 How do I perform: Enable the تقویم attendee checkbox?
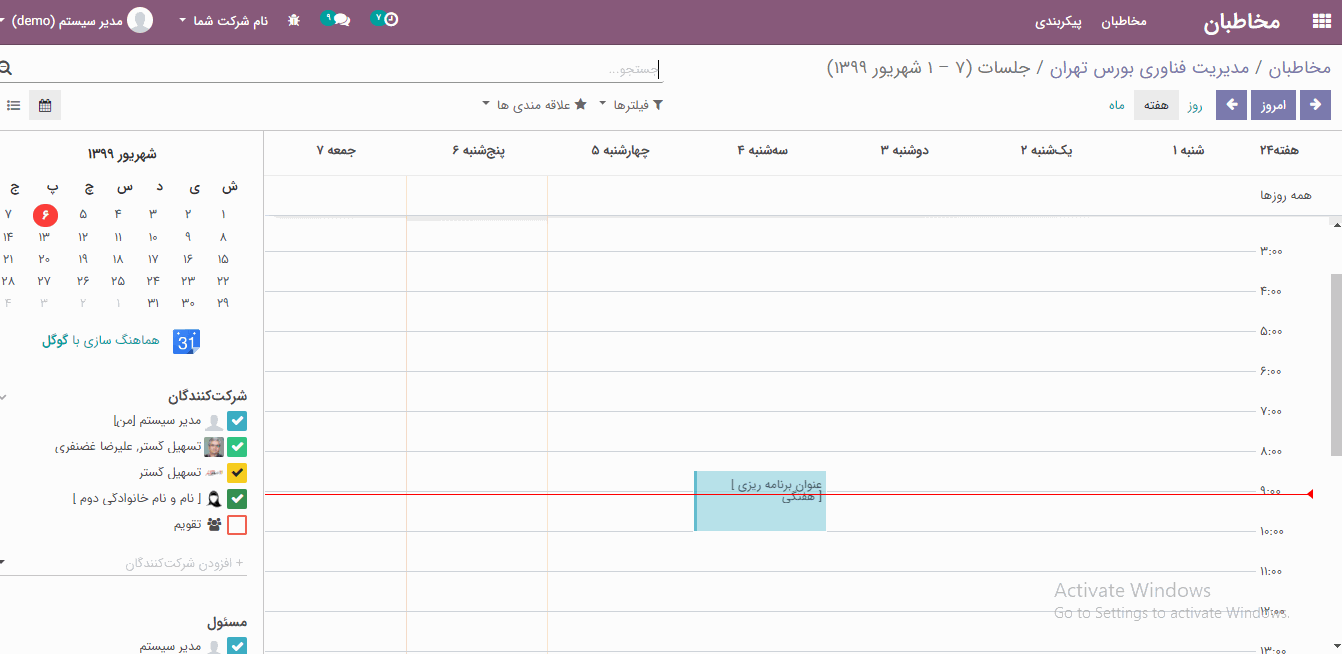237,525
